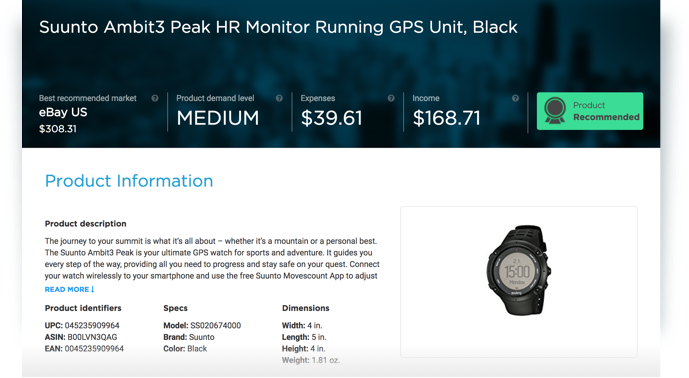Click the Product Information heading
The width and height of the screenshot is (689, 378).
click(129, 181)
